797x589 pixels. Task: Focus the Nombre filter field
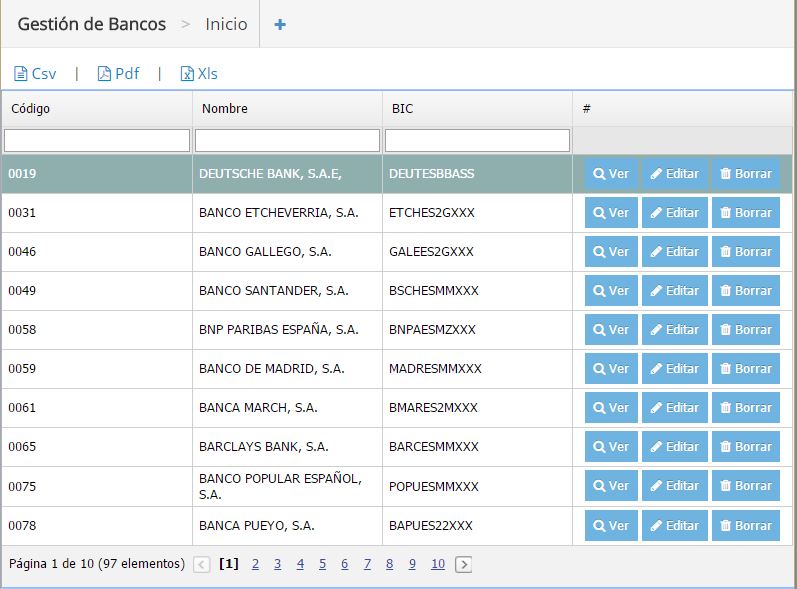tap(287, 140)
